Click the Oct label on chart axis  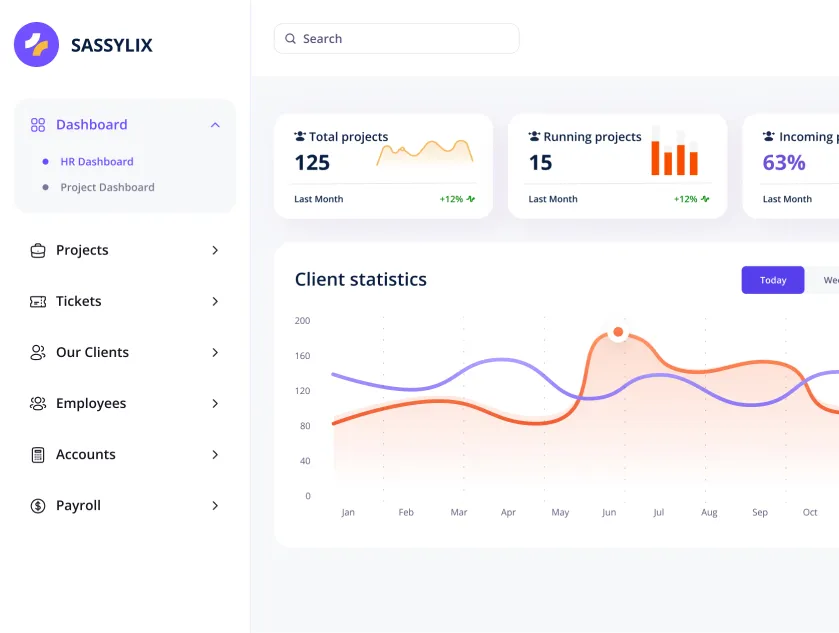[x=810, y=512]
